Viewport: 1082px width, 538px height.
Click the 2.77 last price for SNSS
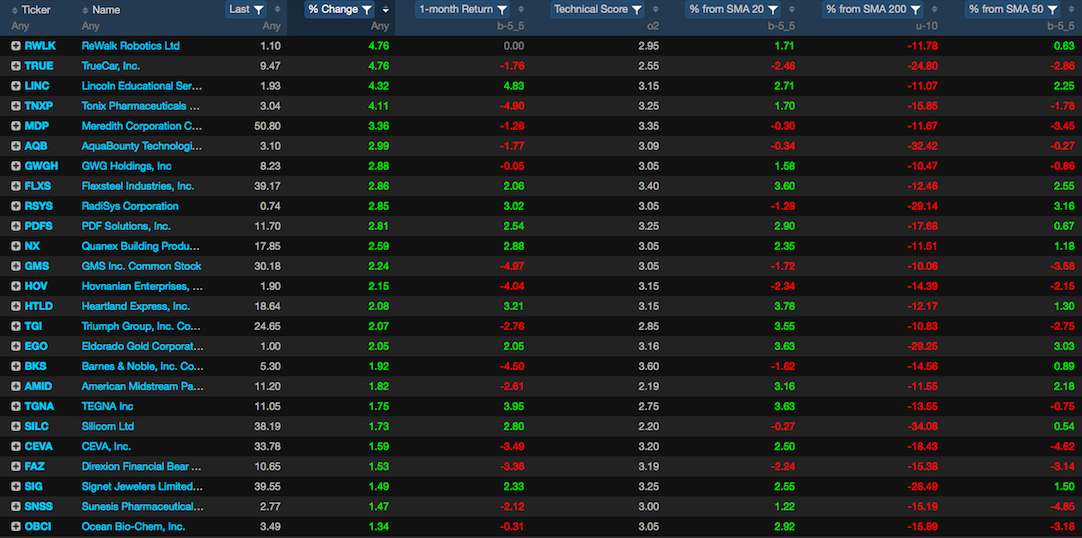click(x=270, y=506)
